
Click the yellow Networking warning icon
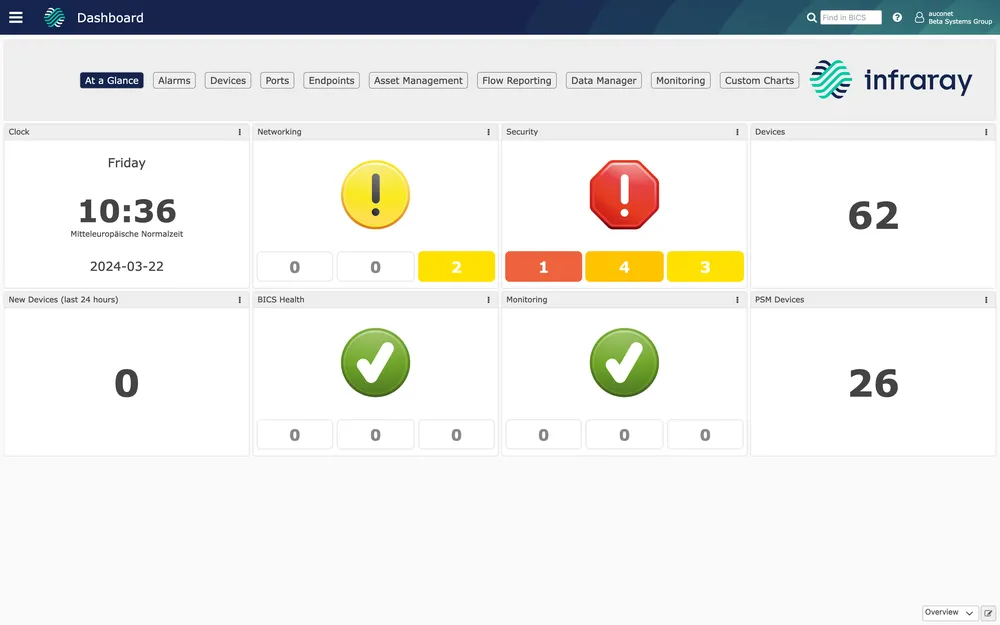(375, 194)
